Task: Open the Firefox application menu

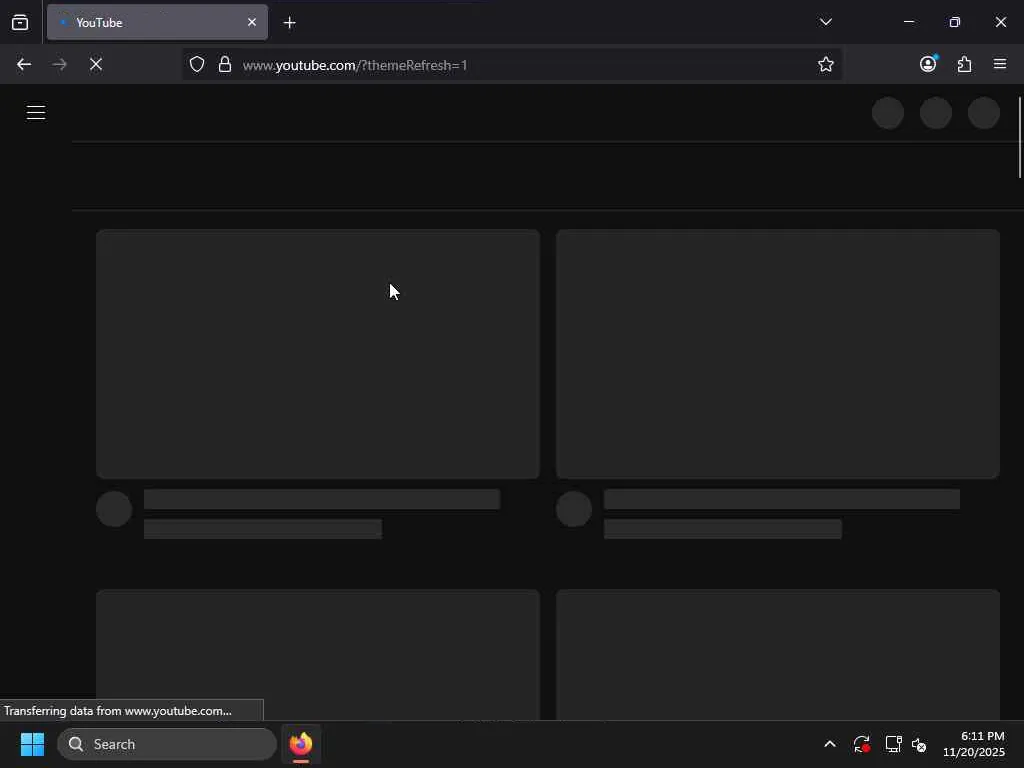Action: point(1000,64)
